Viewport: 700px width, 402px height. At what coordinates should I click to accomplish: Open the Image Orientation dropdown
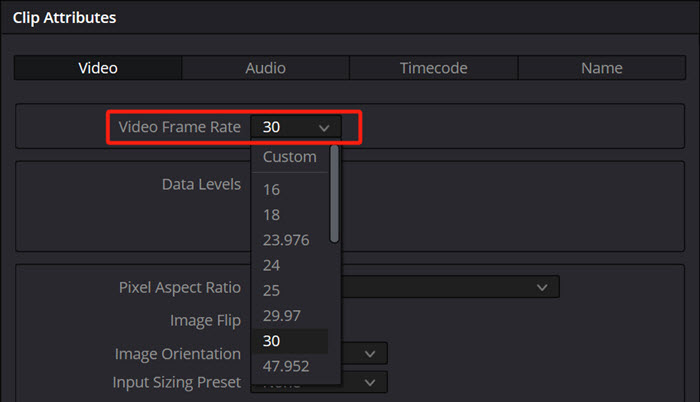point(364,354)
